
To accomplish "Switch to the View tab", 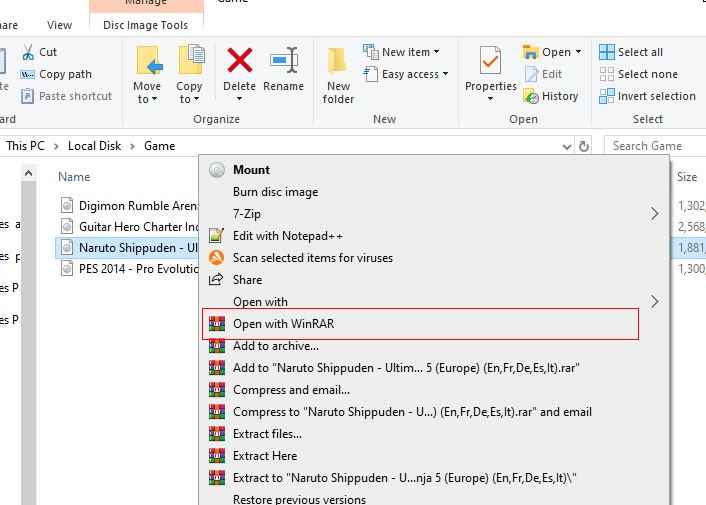I will [59, 25].
